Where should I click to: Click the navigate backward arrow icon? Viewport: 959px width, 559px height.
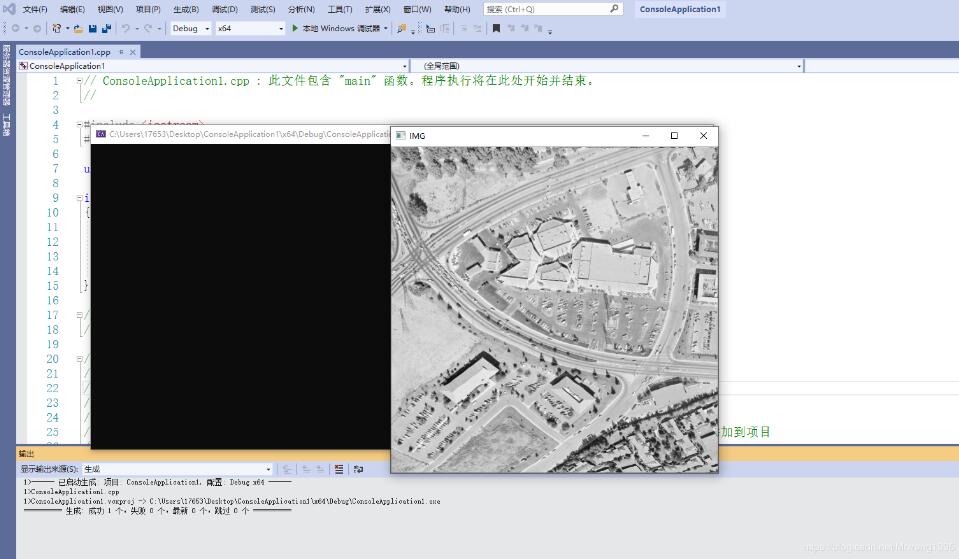[15, 28]
